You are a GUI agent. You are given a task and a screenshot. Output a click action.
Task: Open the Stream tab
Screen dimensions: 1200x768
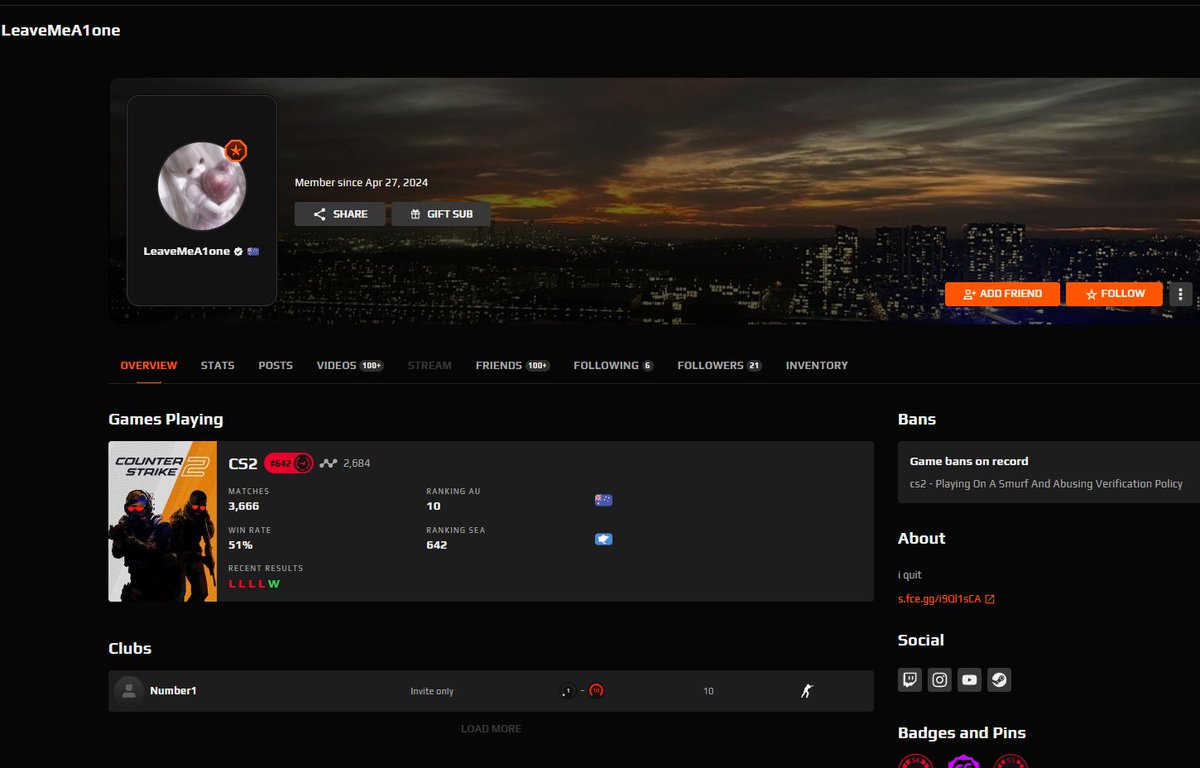pos(430,366)
